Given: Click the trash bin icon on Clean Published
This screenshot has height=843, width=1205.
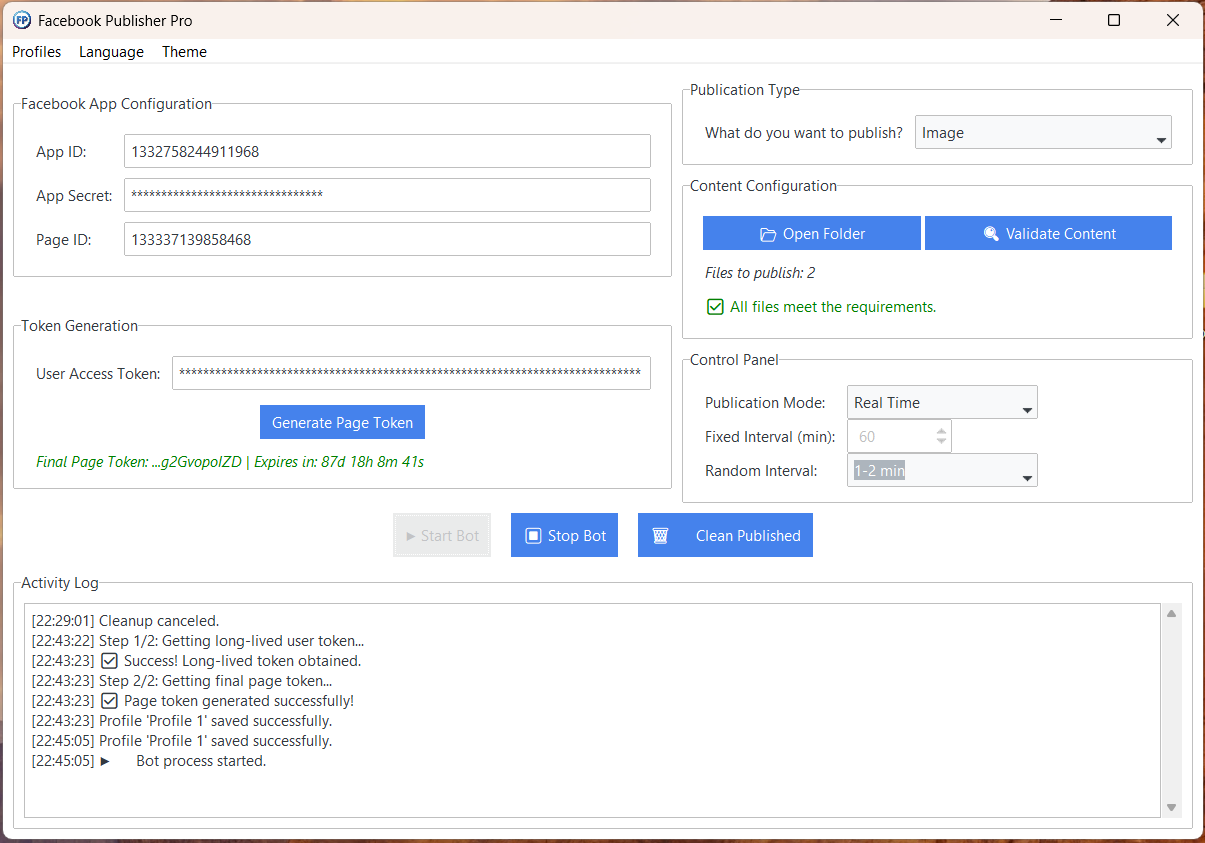Looking at the screenshot, I should tap(660, 536).
